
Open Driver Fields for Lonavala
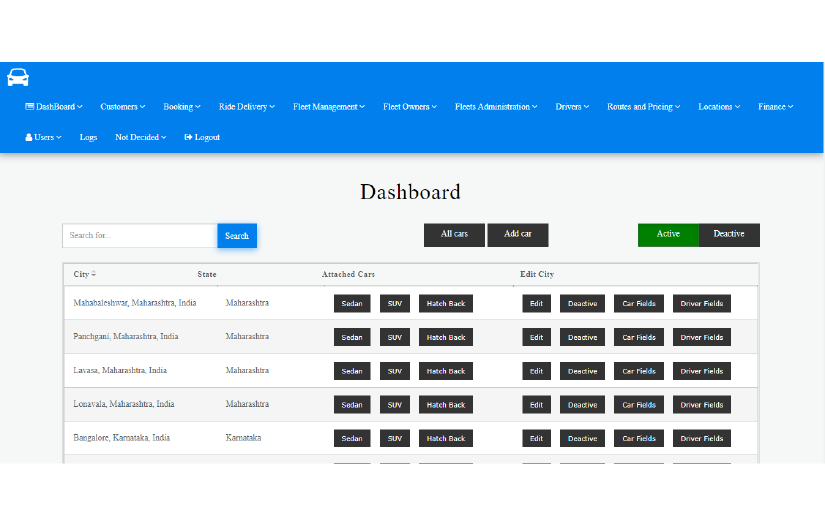pos(702,405)
